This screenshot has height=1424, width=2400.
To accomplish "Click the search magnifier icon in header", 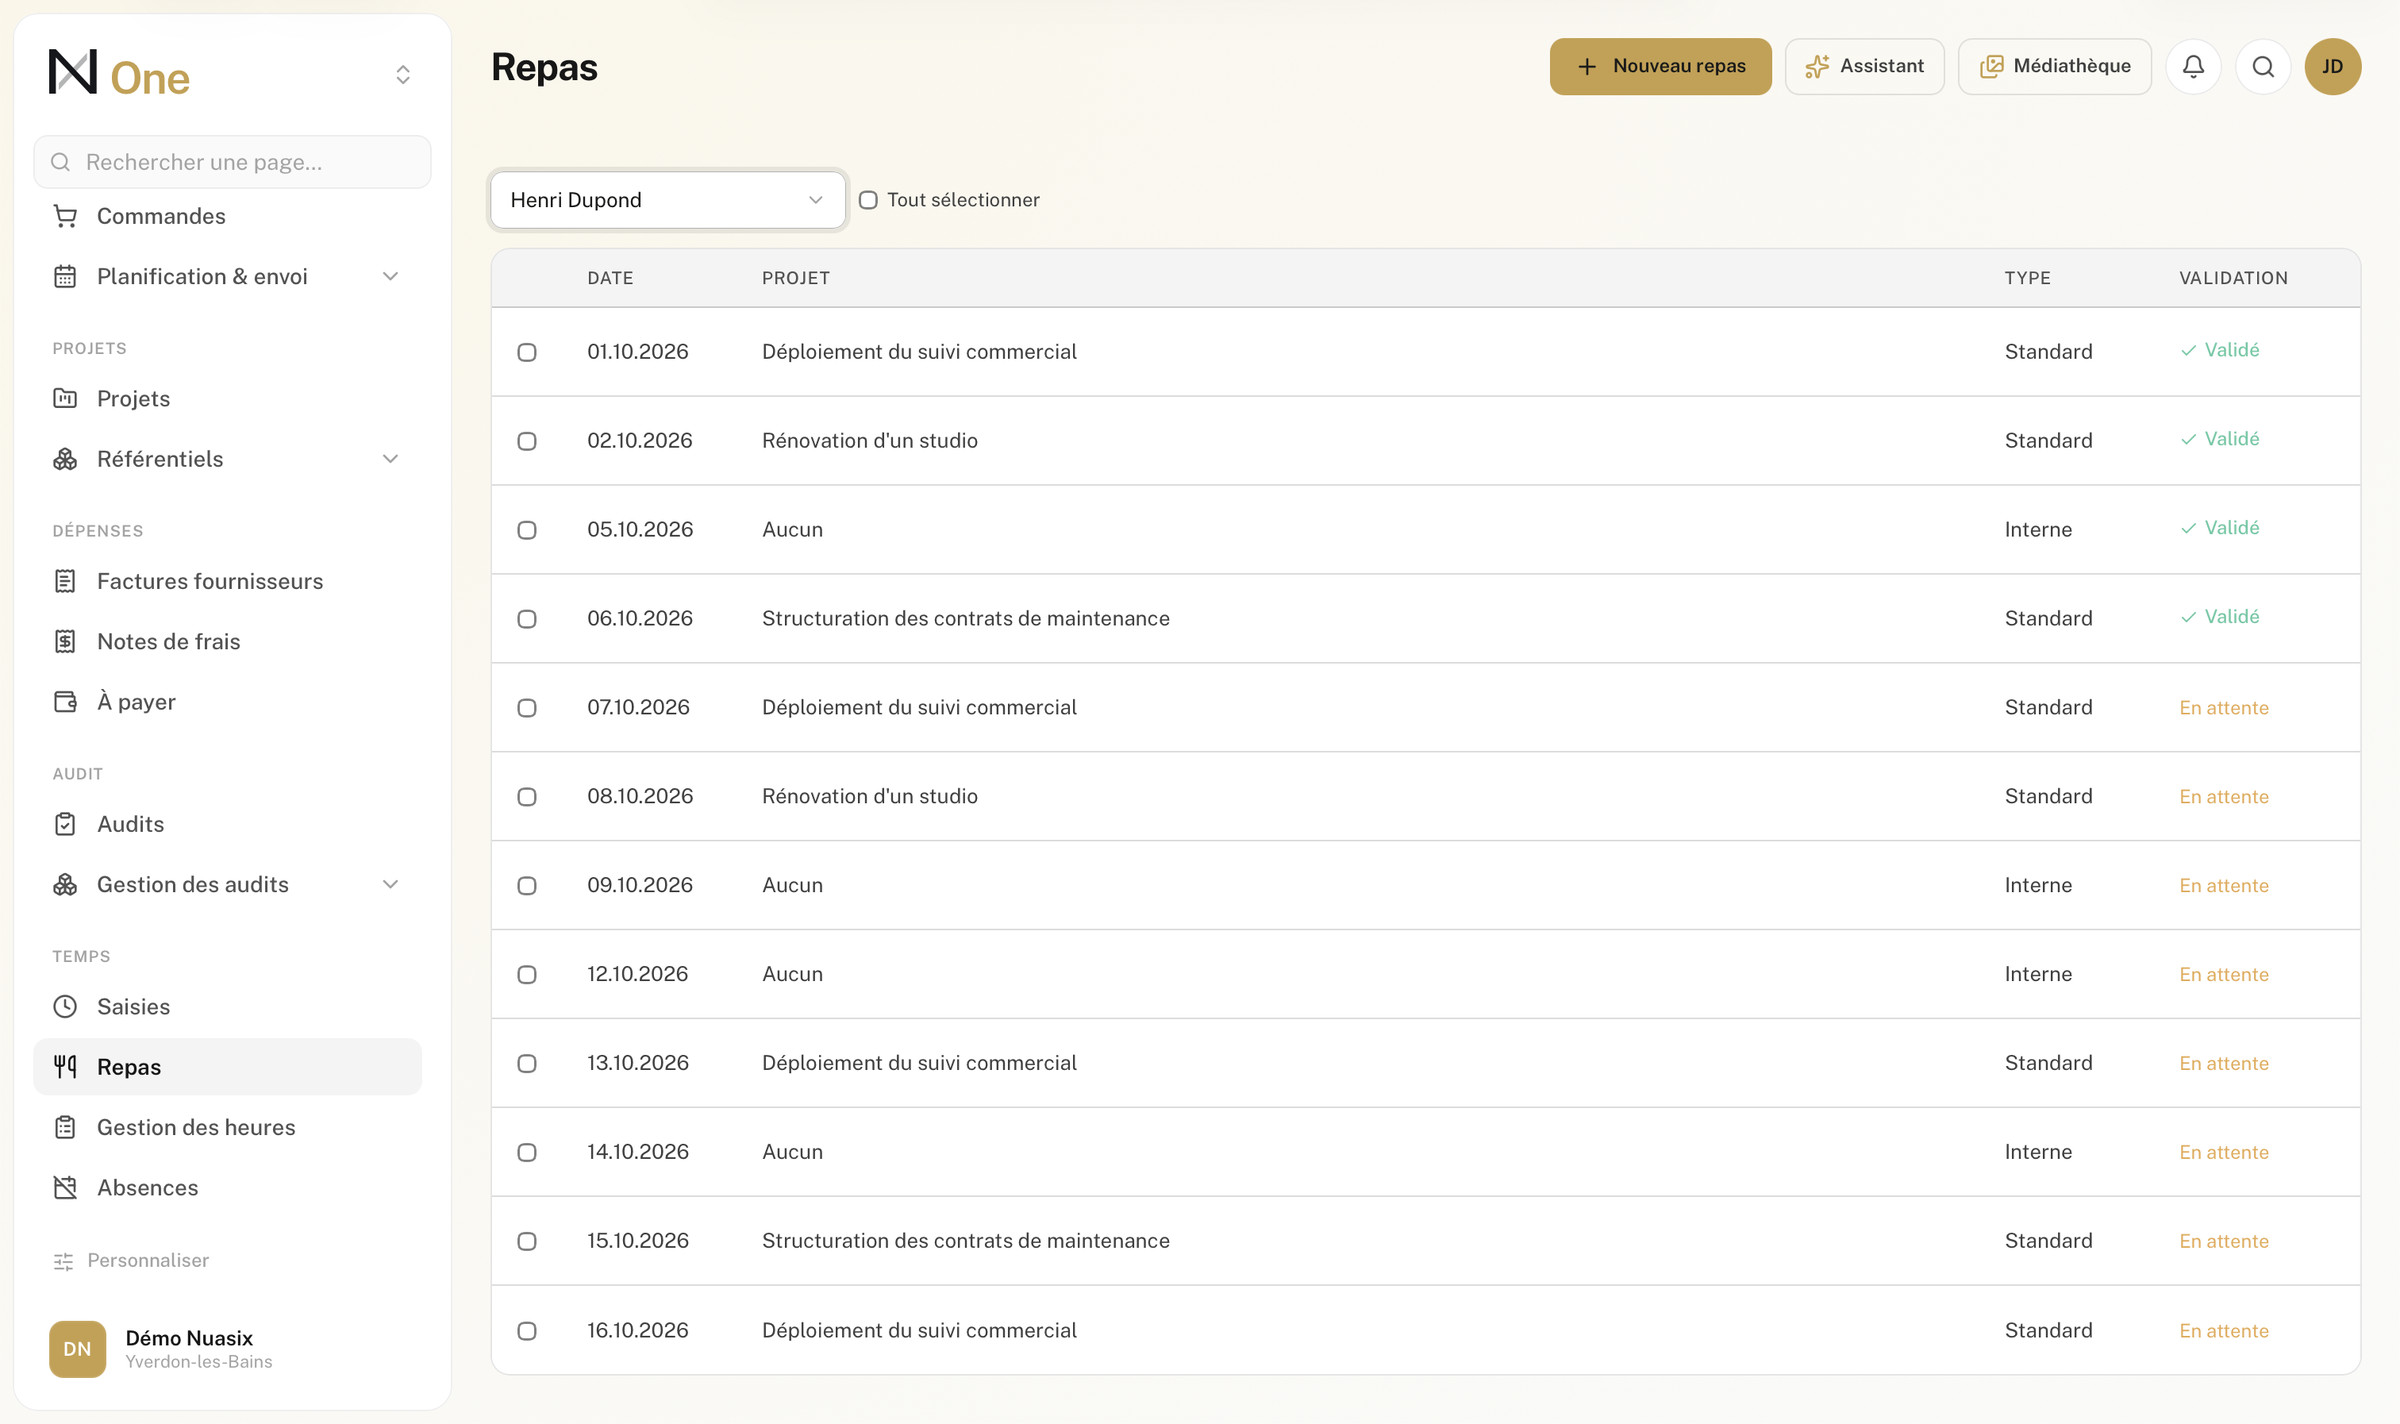I will pos(2263,66).
